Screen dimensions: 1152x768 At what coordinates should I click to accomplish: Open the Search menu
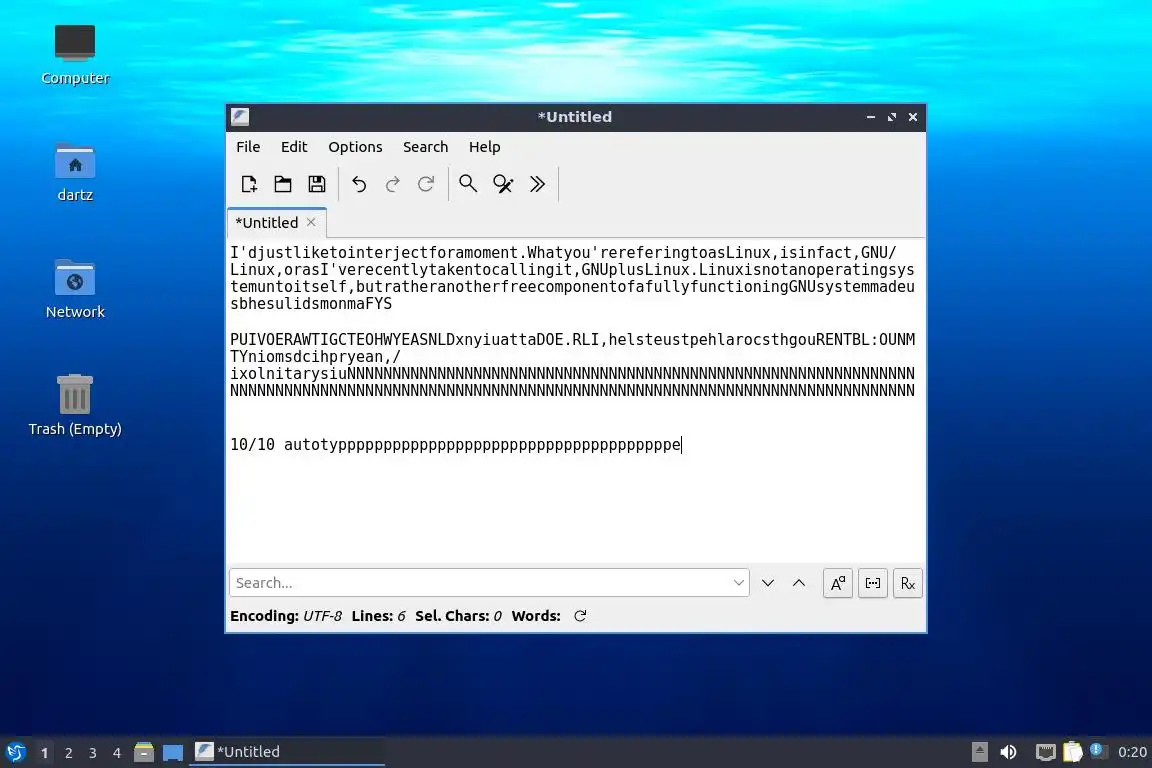425,147
